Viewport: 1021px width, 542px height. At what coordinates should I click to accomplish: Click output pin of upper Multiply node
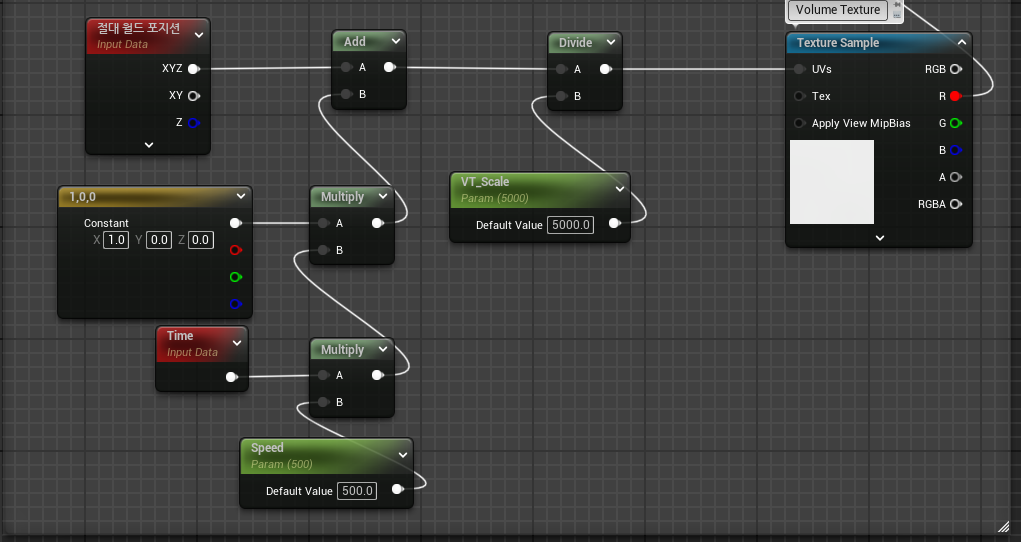tap(377, 223)
